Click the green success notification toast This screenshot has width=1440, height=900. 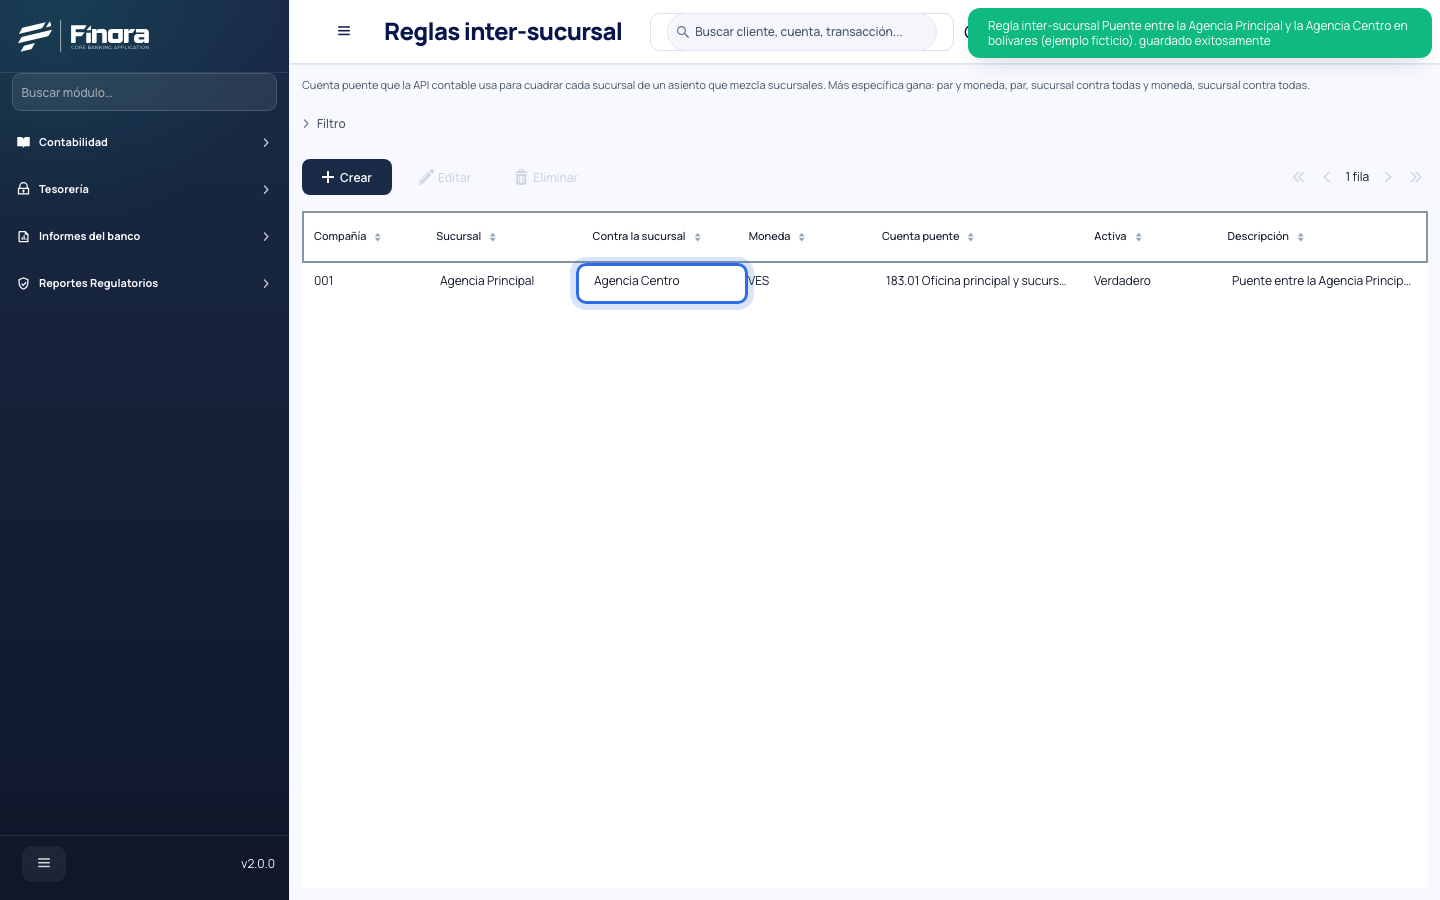(x=1200, y=33)
